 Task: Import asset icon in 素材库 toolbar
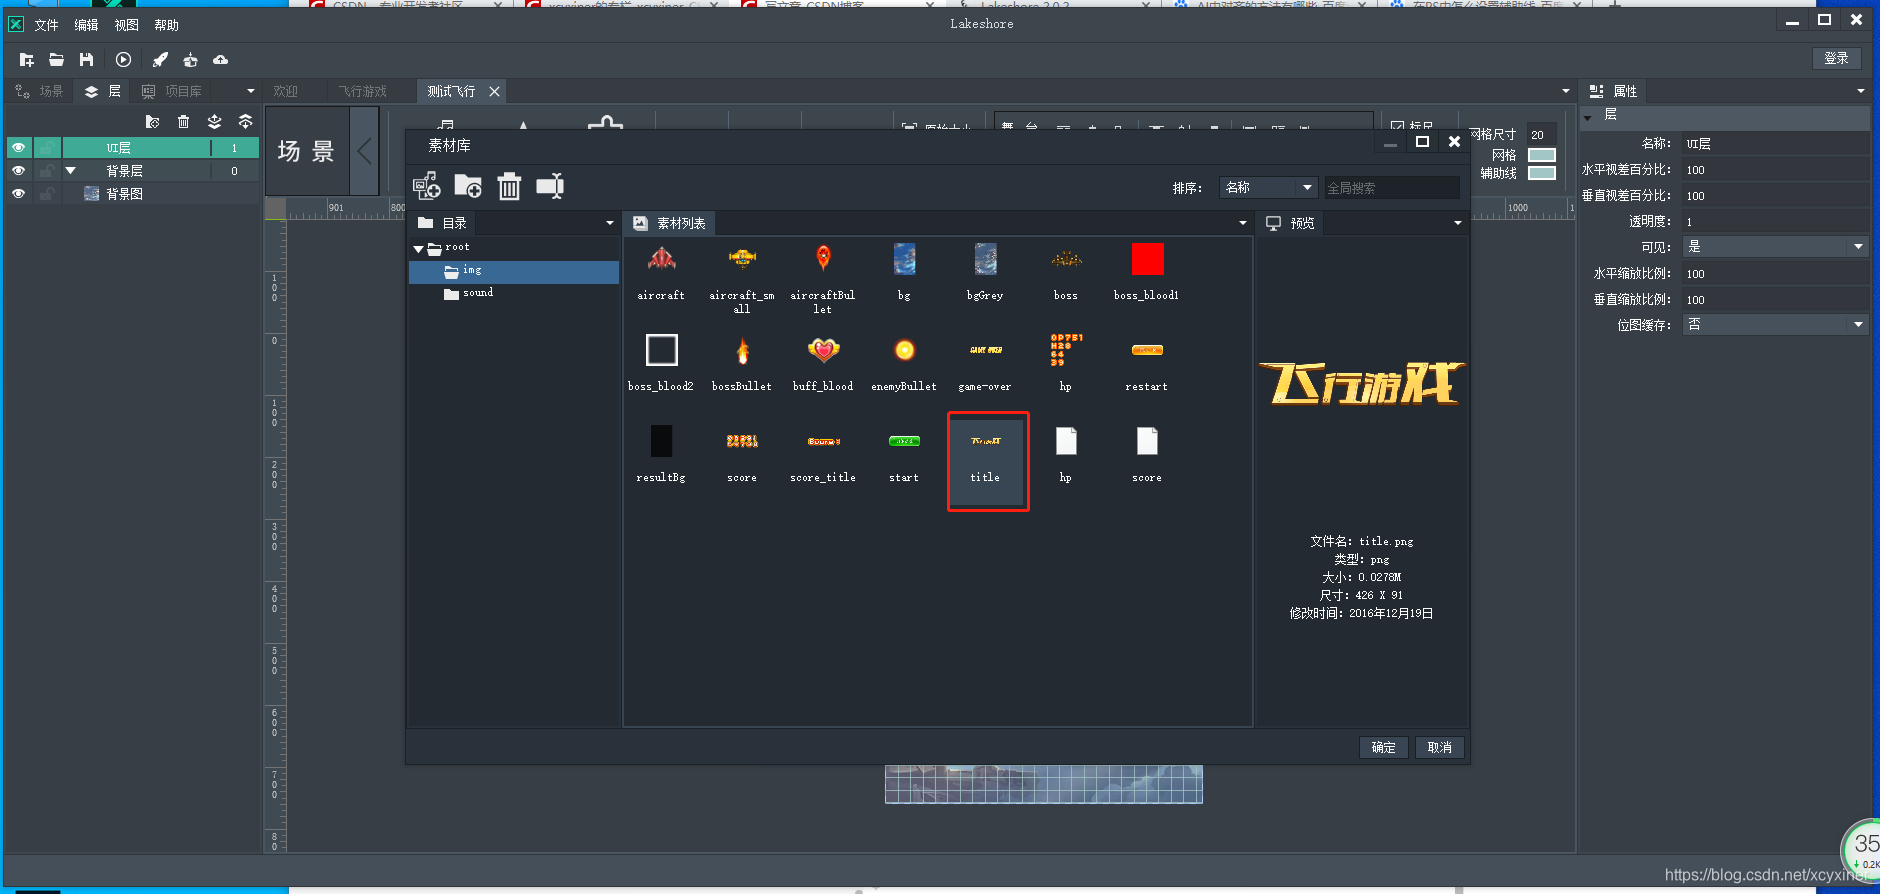coord(427,186)
